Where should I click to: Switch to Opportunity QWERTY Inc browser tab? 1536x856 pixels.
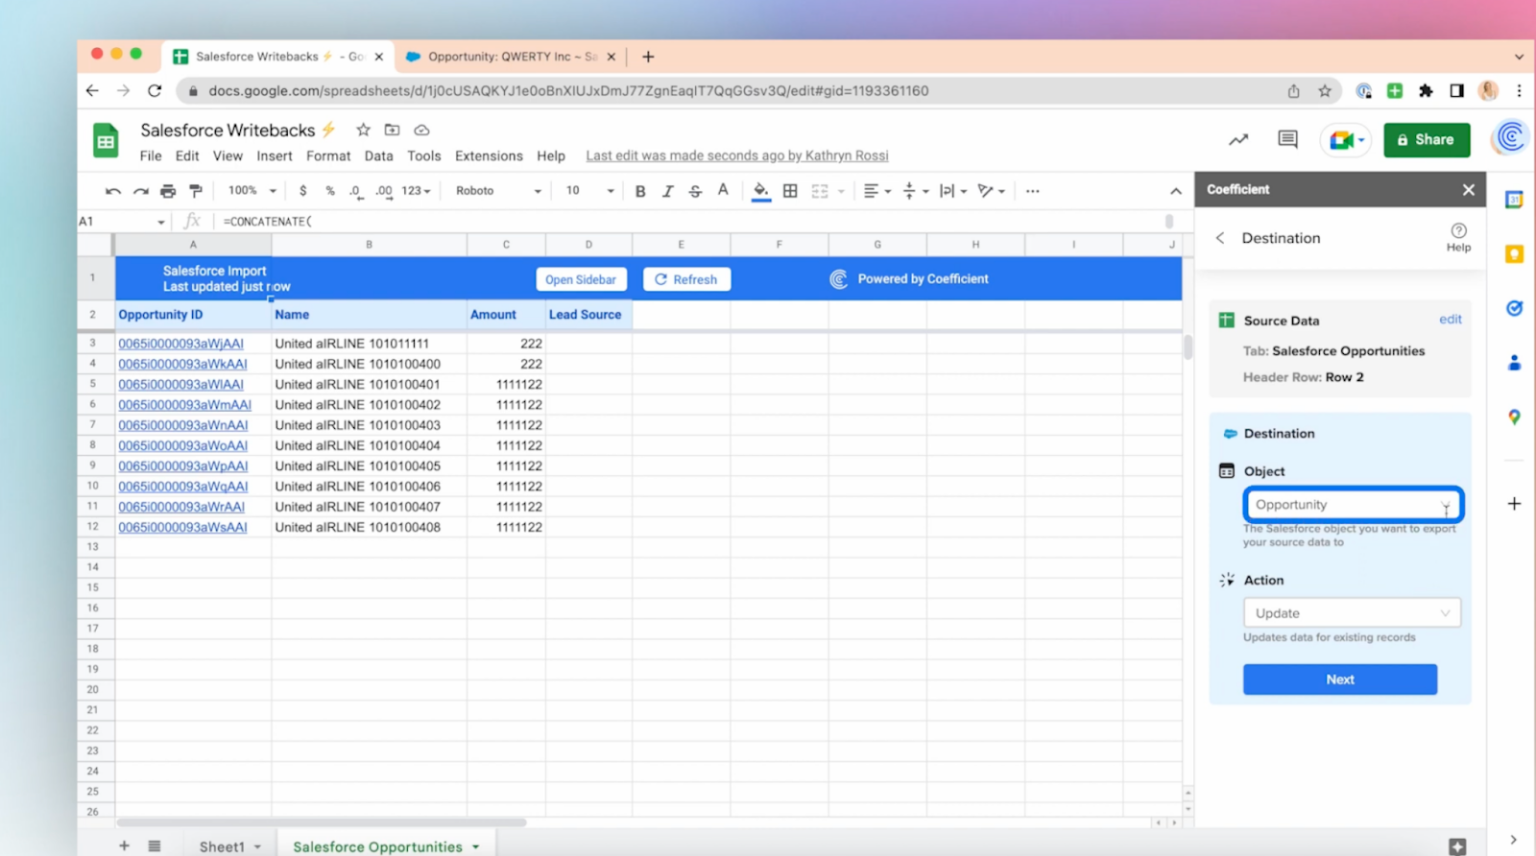[511, 57]
